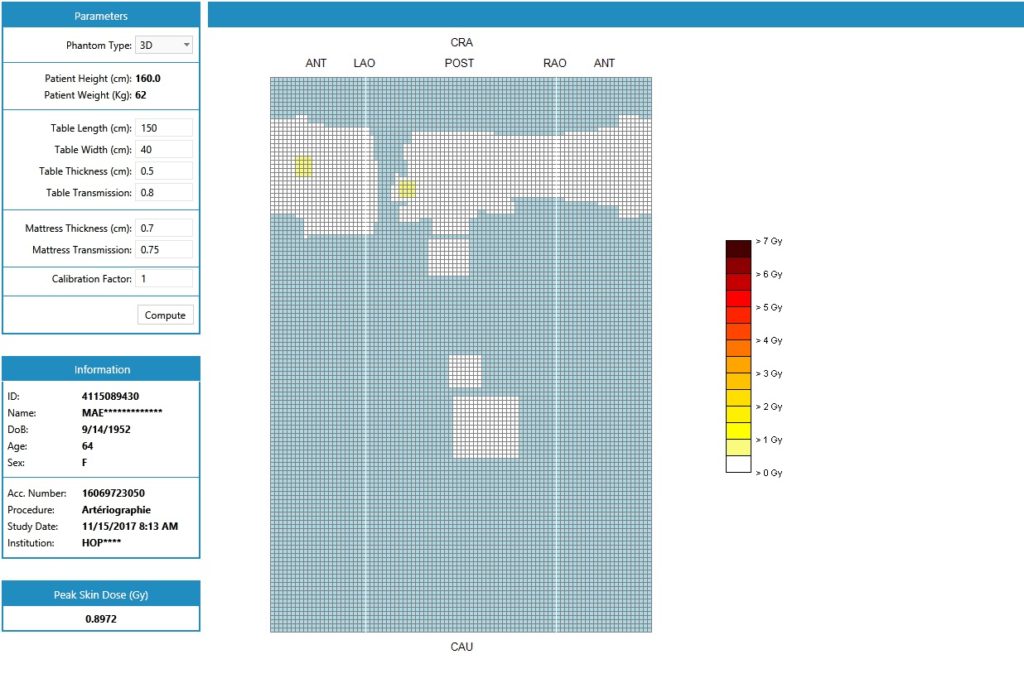This screenshot has width=1024, height=688.
Task: Click the Information panel header
Action: (101, 369)
